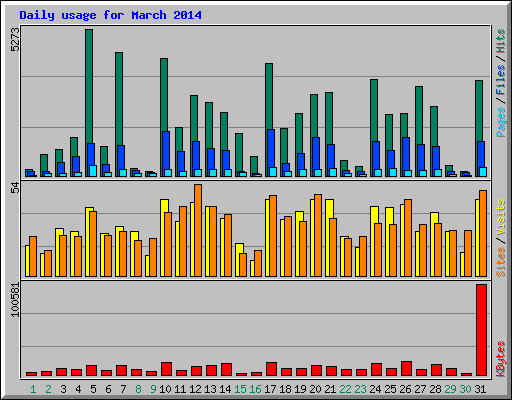
Task: Click the green hits bar for day 31
Action: 479,111
